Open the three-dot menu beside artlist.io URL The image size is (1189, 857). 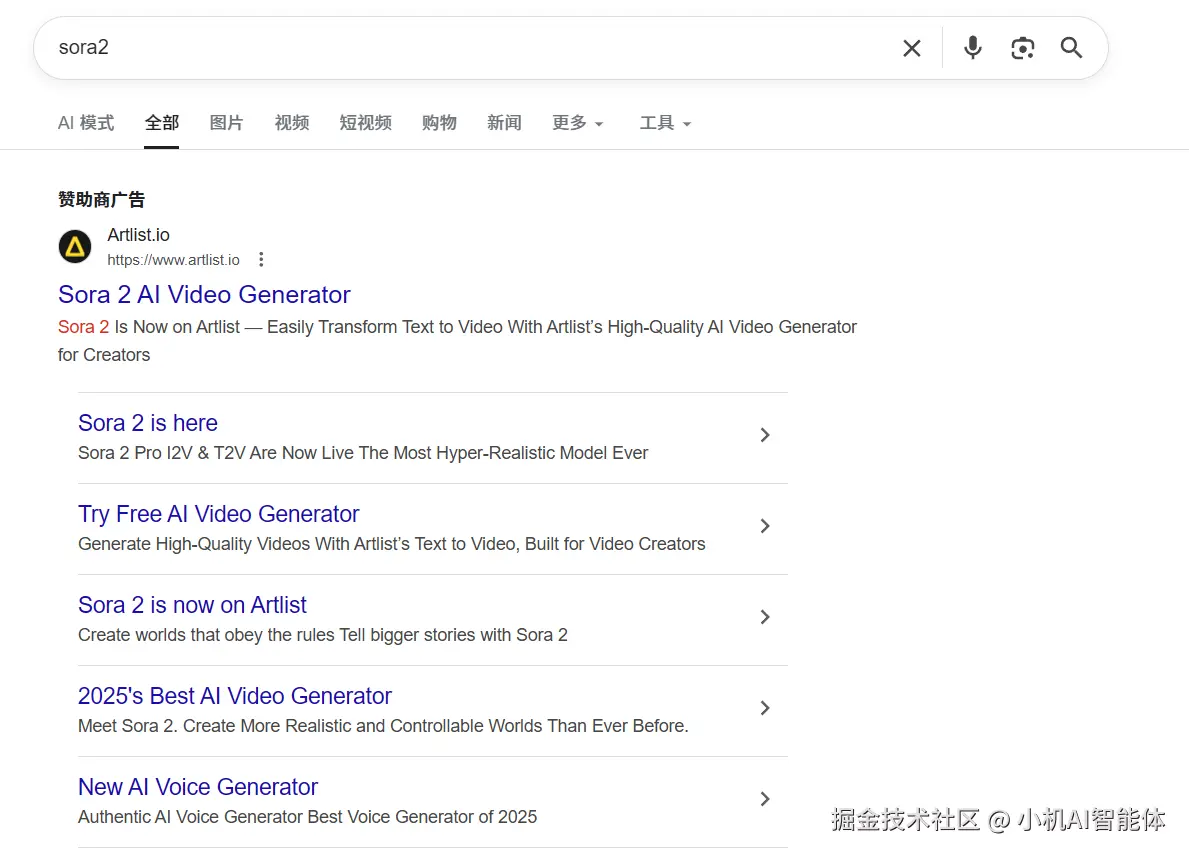click(x=261, y=259)
